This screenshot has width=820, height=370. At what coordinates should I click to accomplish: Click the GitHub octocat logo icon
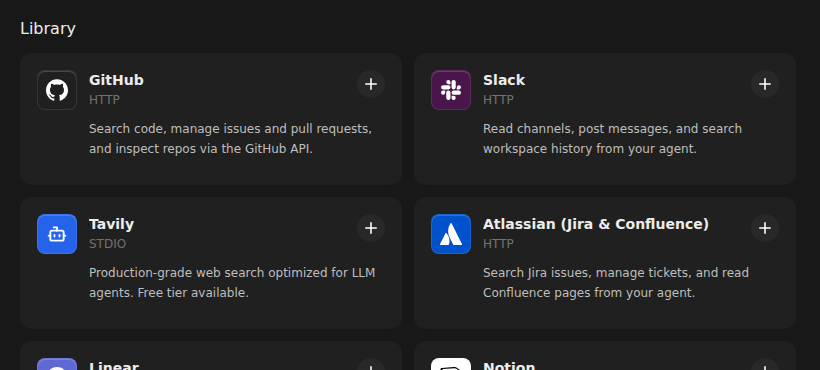coord(57,90)
